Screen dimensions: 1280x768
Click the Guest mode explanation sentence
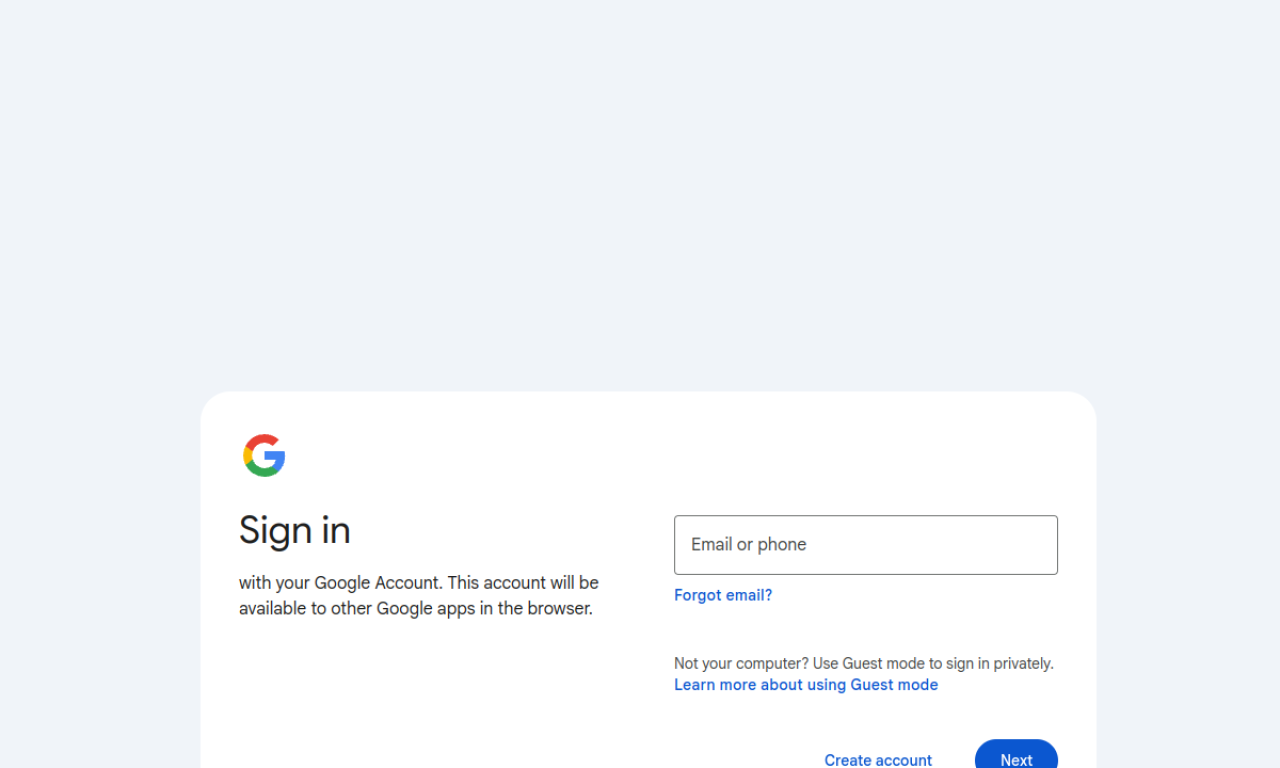863,663
